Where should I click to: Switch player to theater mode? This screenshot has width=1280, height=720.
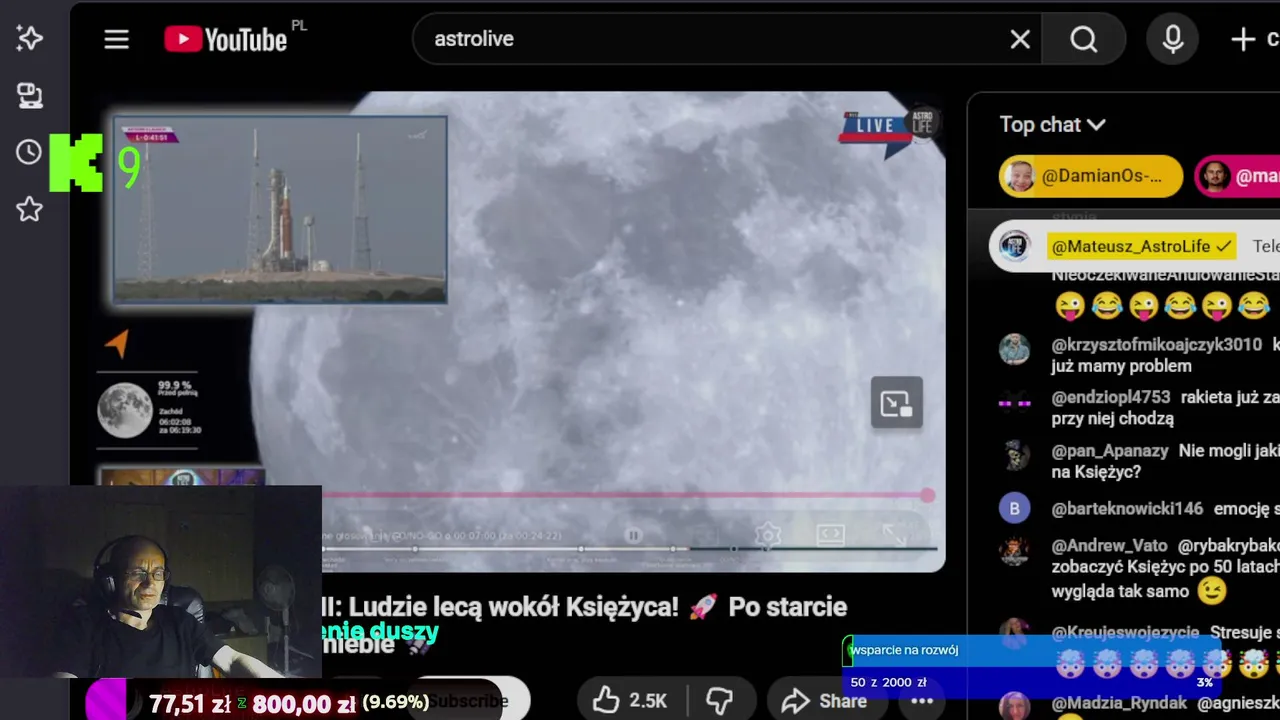click(830, 536)
